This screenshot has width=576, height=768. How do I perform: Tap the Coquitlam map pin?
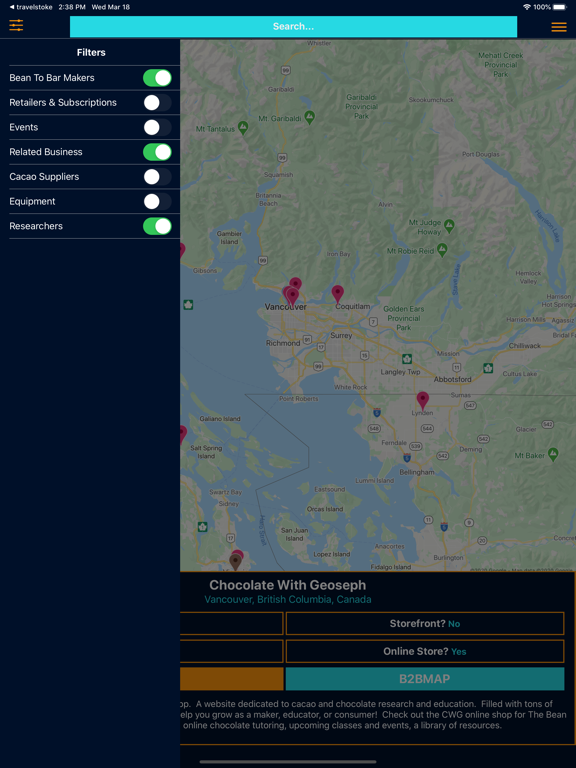(x=337, y=294)
